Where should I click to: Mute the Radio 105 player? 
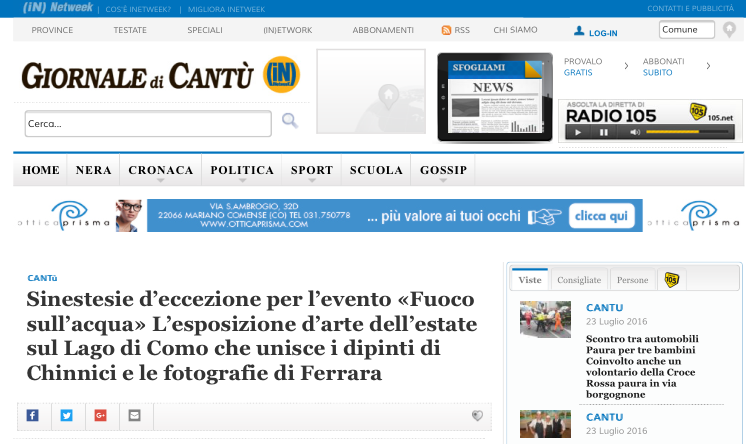click(634, 132)
